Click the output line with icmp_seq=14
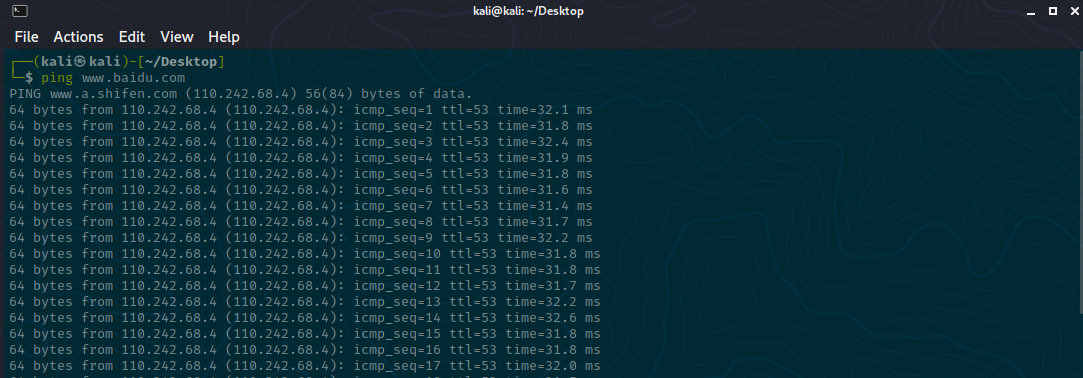 pyautogui.click(x=305, y=318)
